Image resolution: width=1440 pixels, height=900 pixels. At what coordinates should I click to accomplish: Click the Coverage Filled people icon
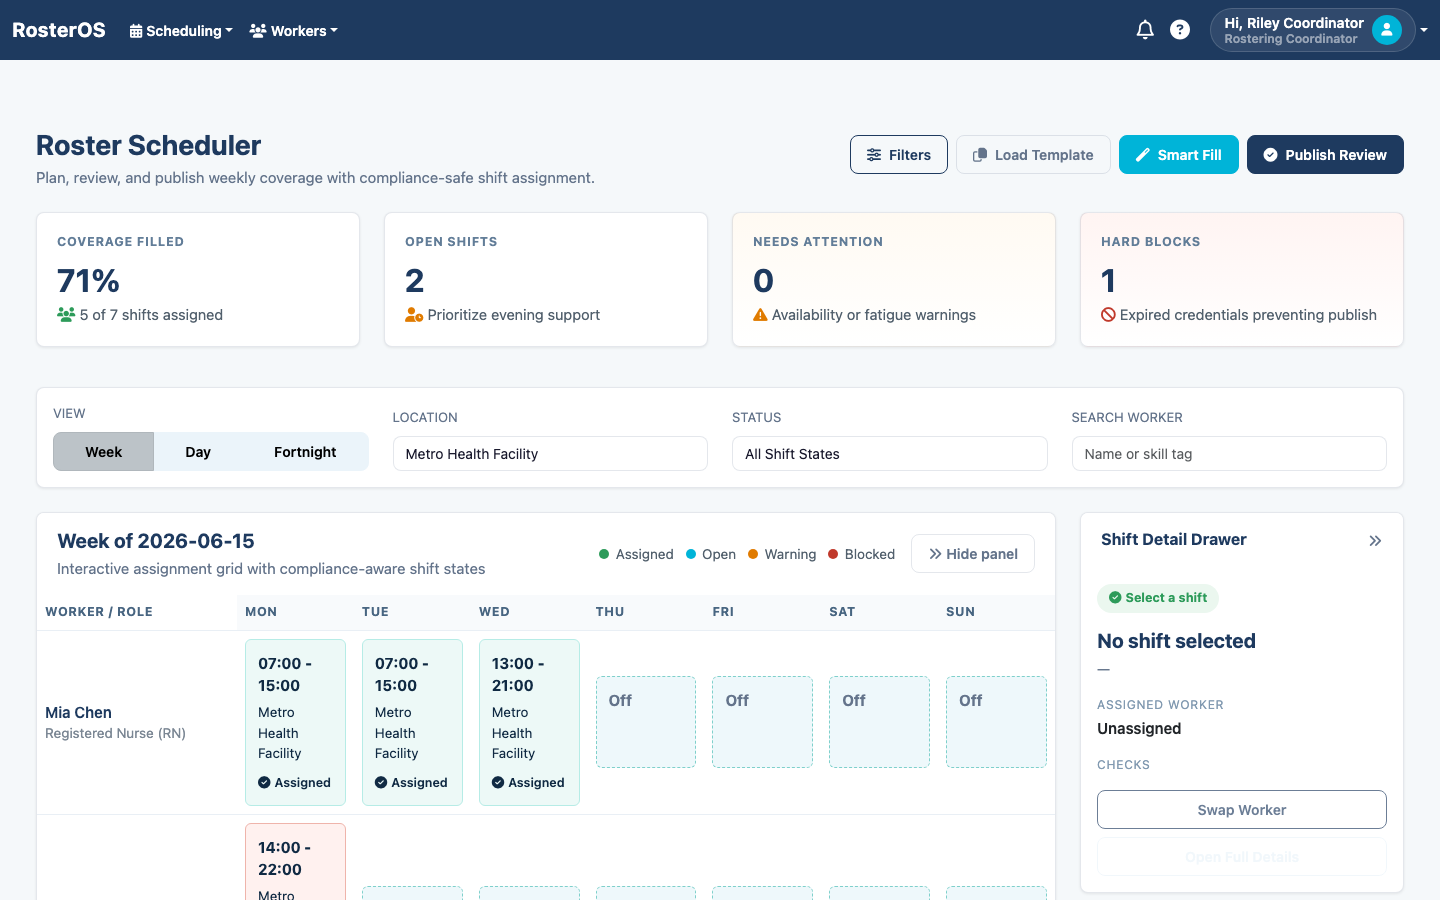pos(66,315)
